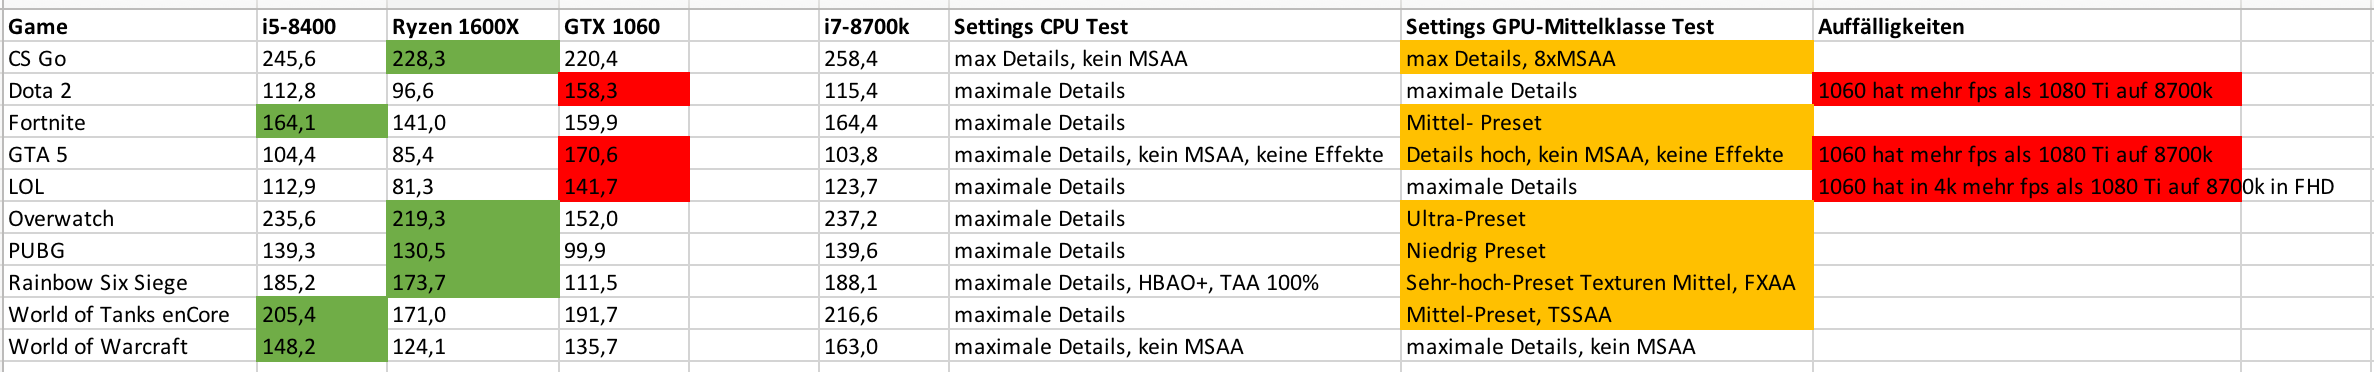Select the GTX 1060 header cell
2374x372 pixels.
[624, 26]
